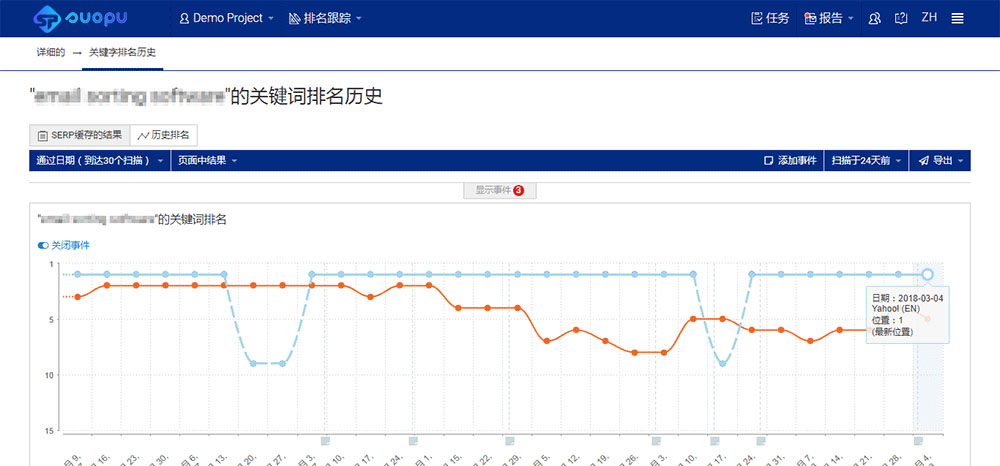Image resolution: width=1000 pixels, height=466 pixels.
Task: Open the 扫描于24天前 dropdown
Action: pyautogui.click(x=867, y=161)
